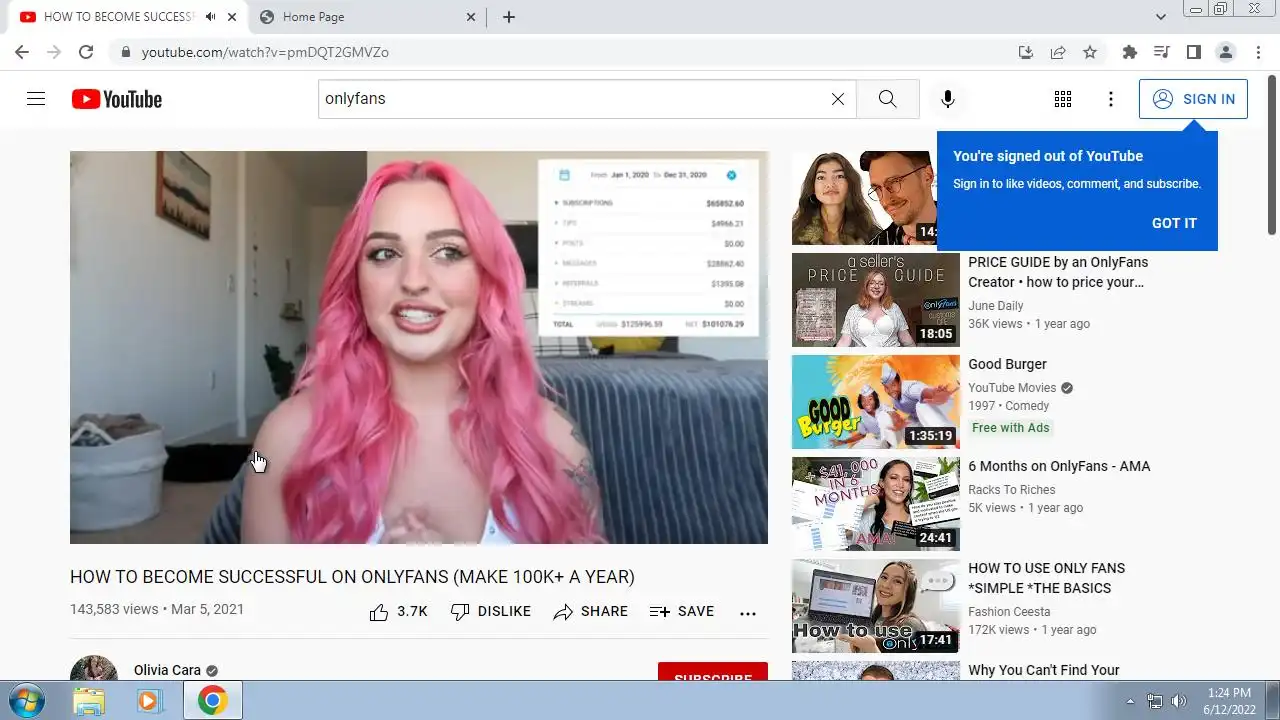Open HOW TO USE ONLY FANS title

[1046, 578]
